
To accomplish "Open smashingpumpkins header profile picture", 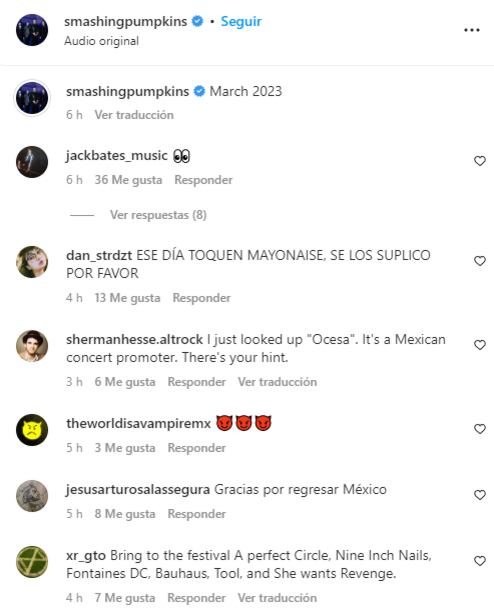I will pyautogui.click(x=32, y=30).
